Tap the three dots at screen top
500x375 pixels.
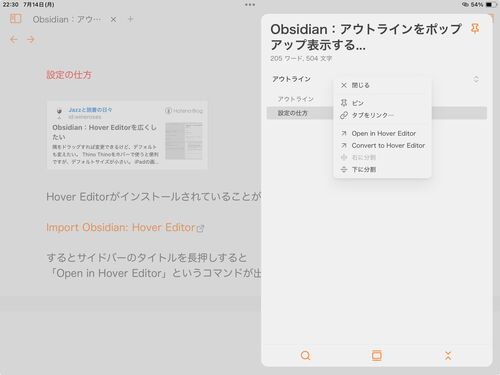(250, 5)
